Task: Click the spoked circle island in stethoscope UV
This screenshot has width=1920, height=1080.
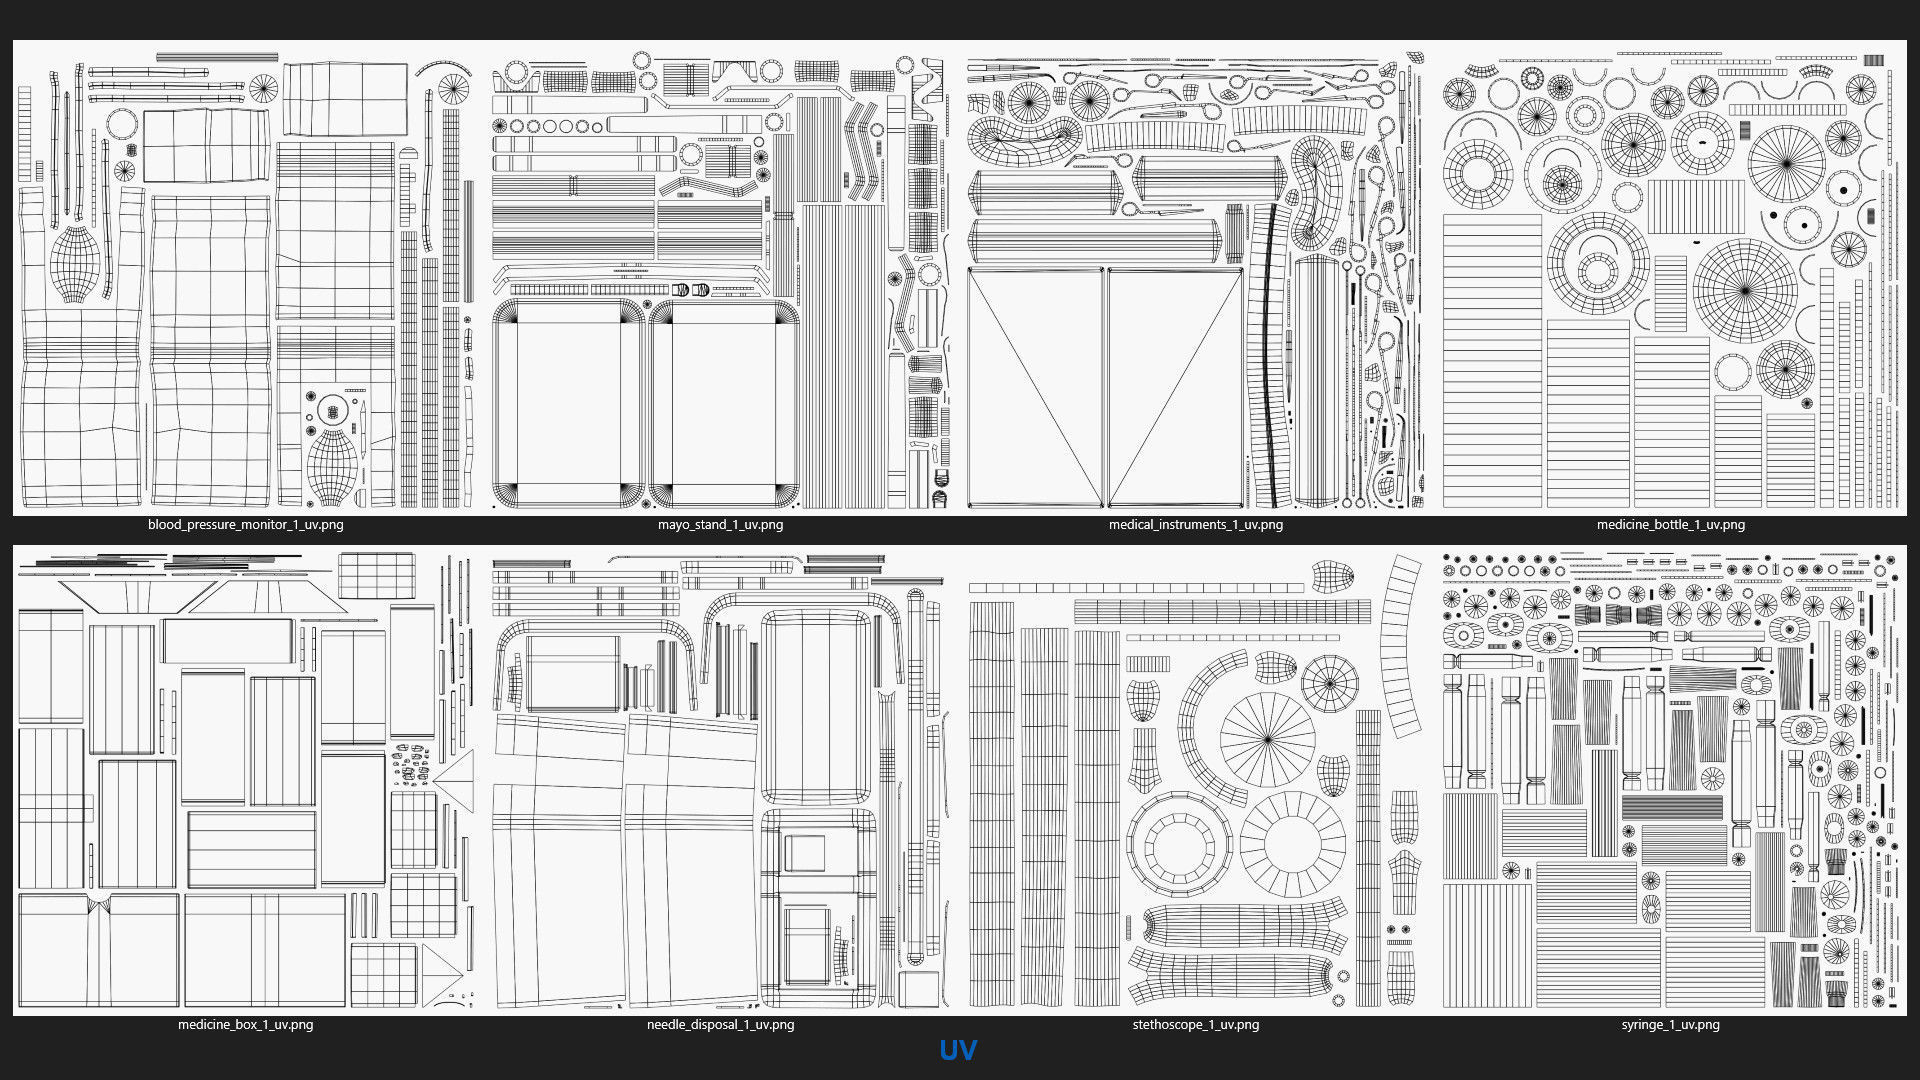Action: point(1267,740)
